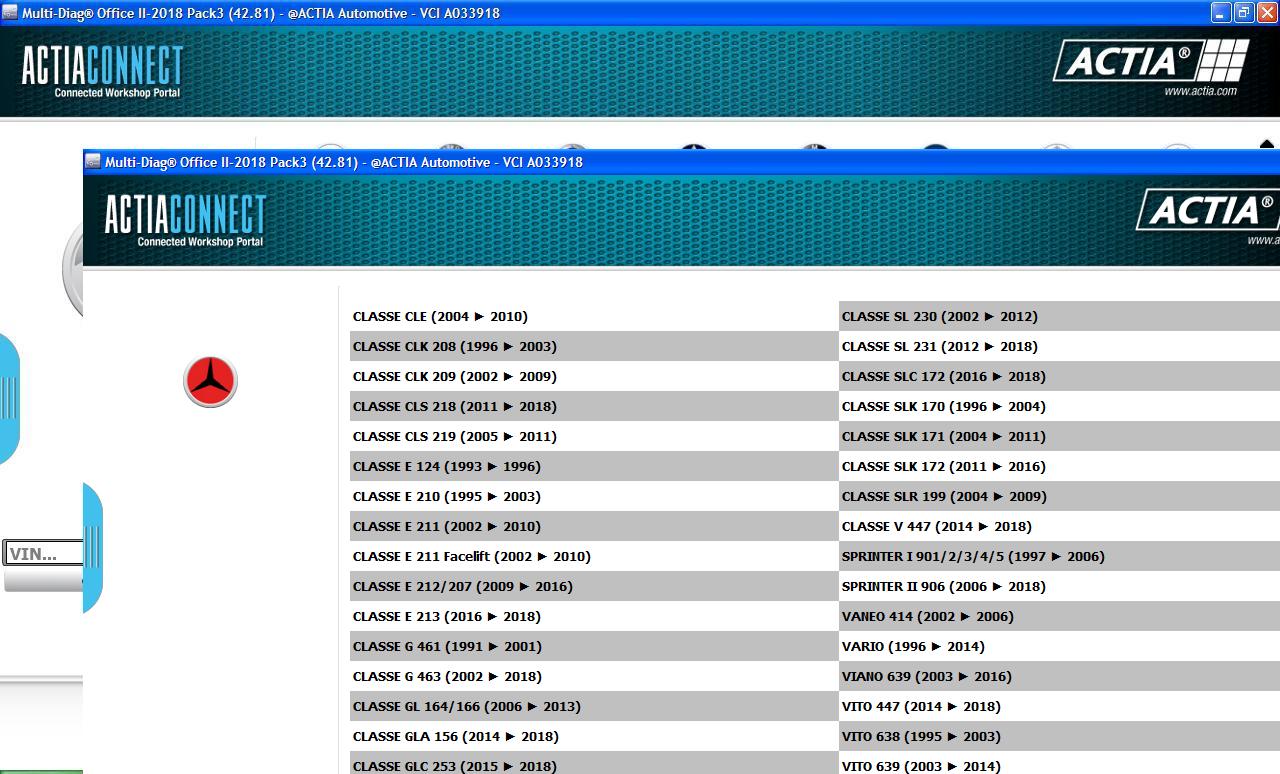The width and height of the screenshot is (1280, 774).
Task: Pick CLASSE E 212/207 (2009 ► 2016)
Action: 594,586
